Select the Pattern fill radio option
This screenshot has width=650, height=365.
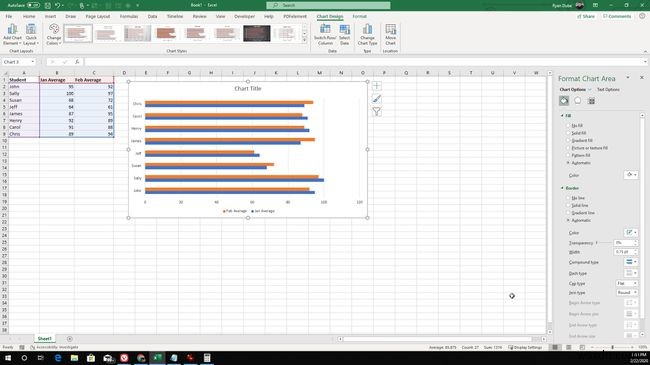pyautogui.click(x=568, y=155)
